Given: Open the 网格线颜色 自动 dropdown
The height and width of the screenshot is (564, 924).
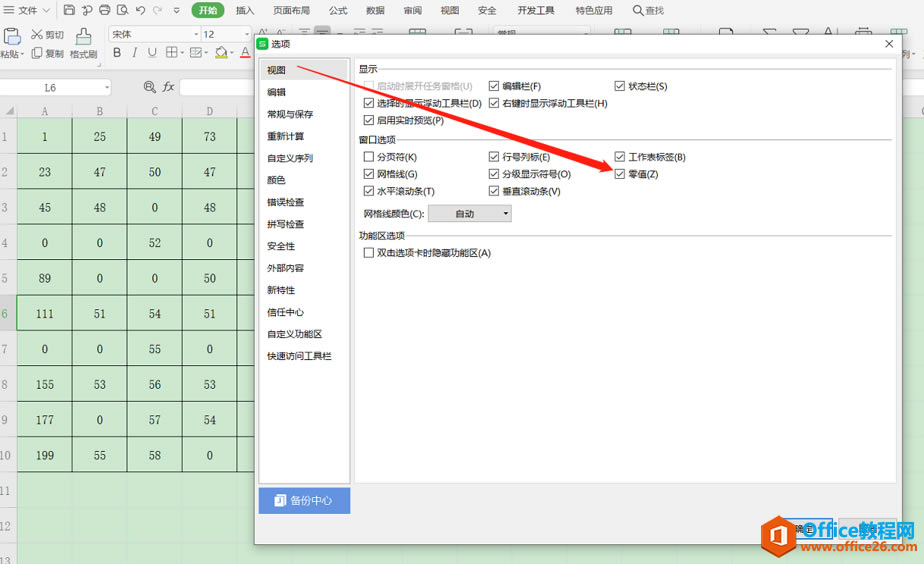Looking at the screenshot, I should coord(470,214).
